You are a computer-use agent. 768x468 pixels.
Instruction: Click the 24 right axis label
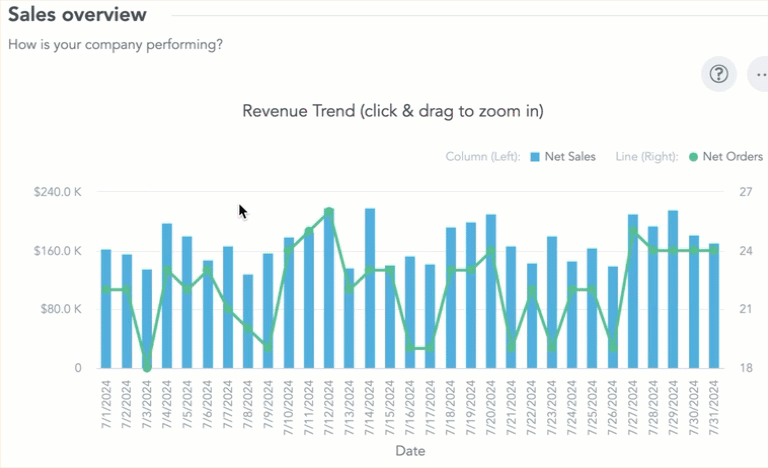745,251
